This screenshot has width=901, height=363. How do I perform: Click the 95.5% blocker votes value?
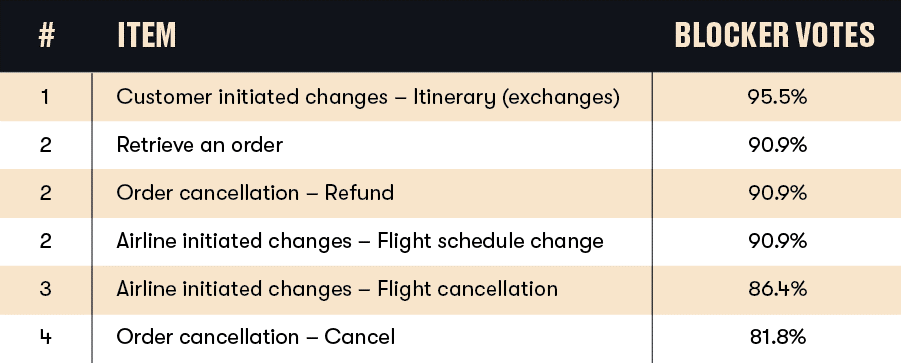[x=777, y=97]
